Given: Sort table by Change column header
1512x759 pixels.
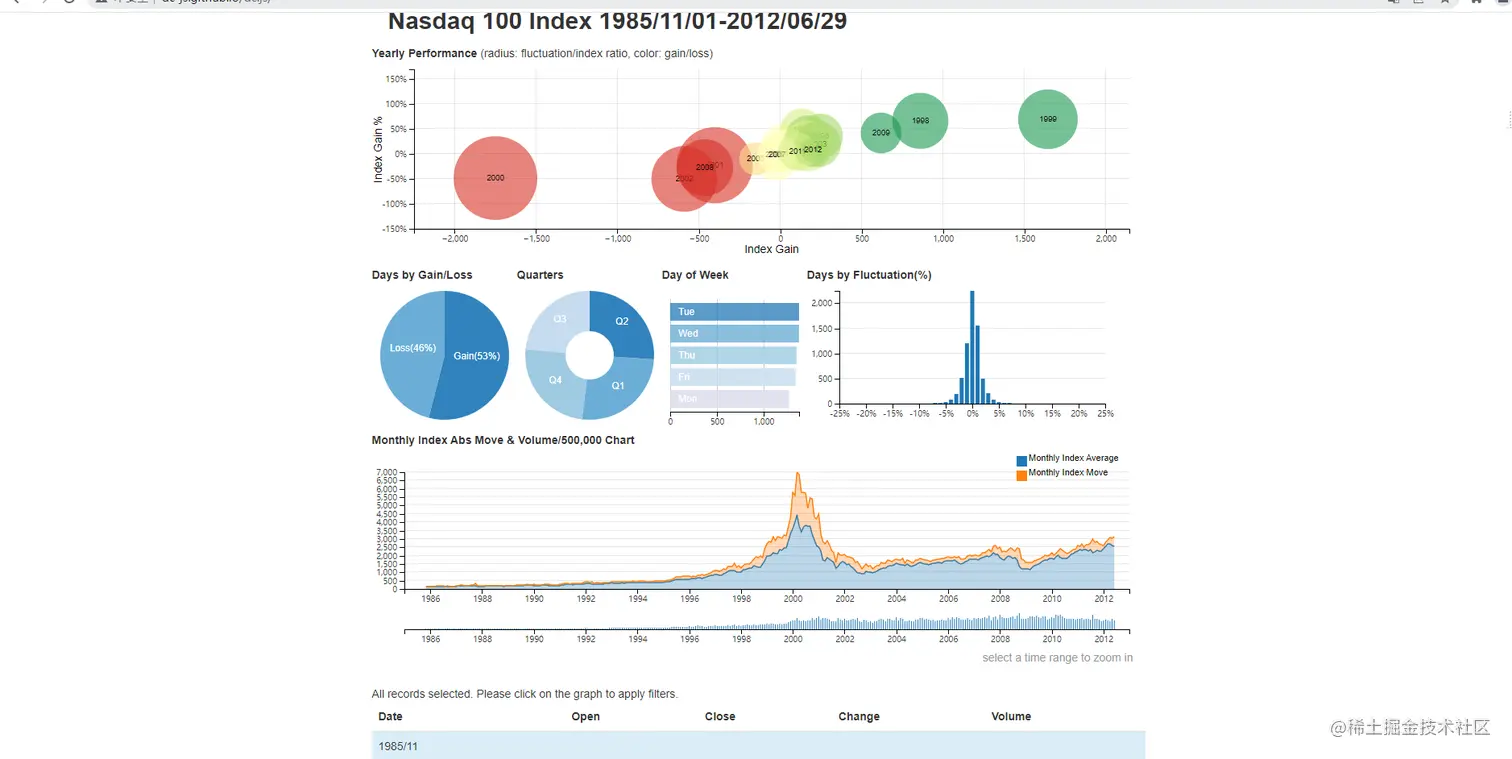Looking at the screenshot, I should point(859,717).
